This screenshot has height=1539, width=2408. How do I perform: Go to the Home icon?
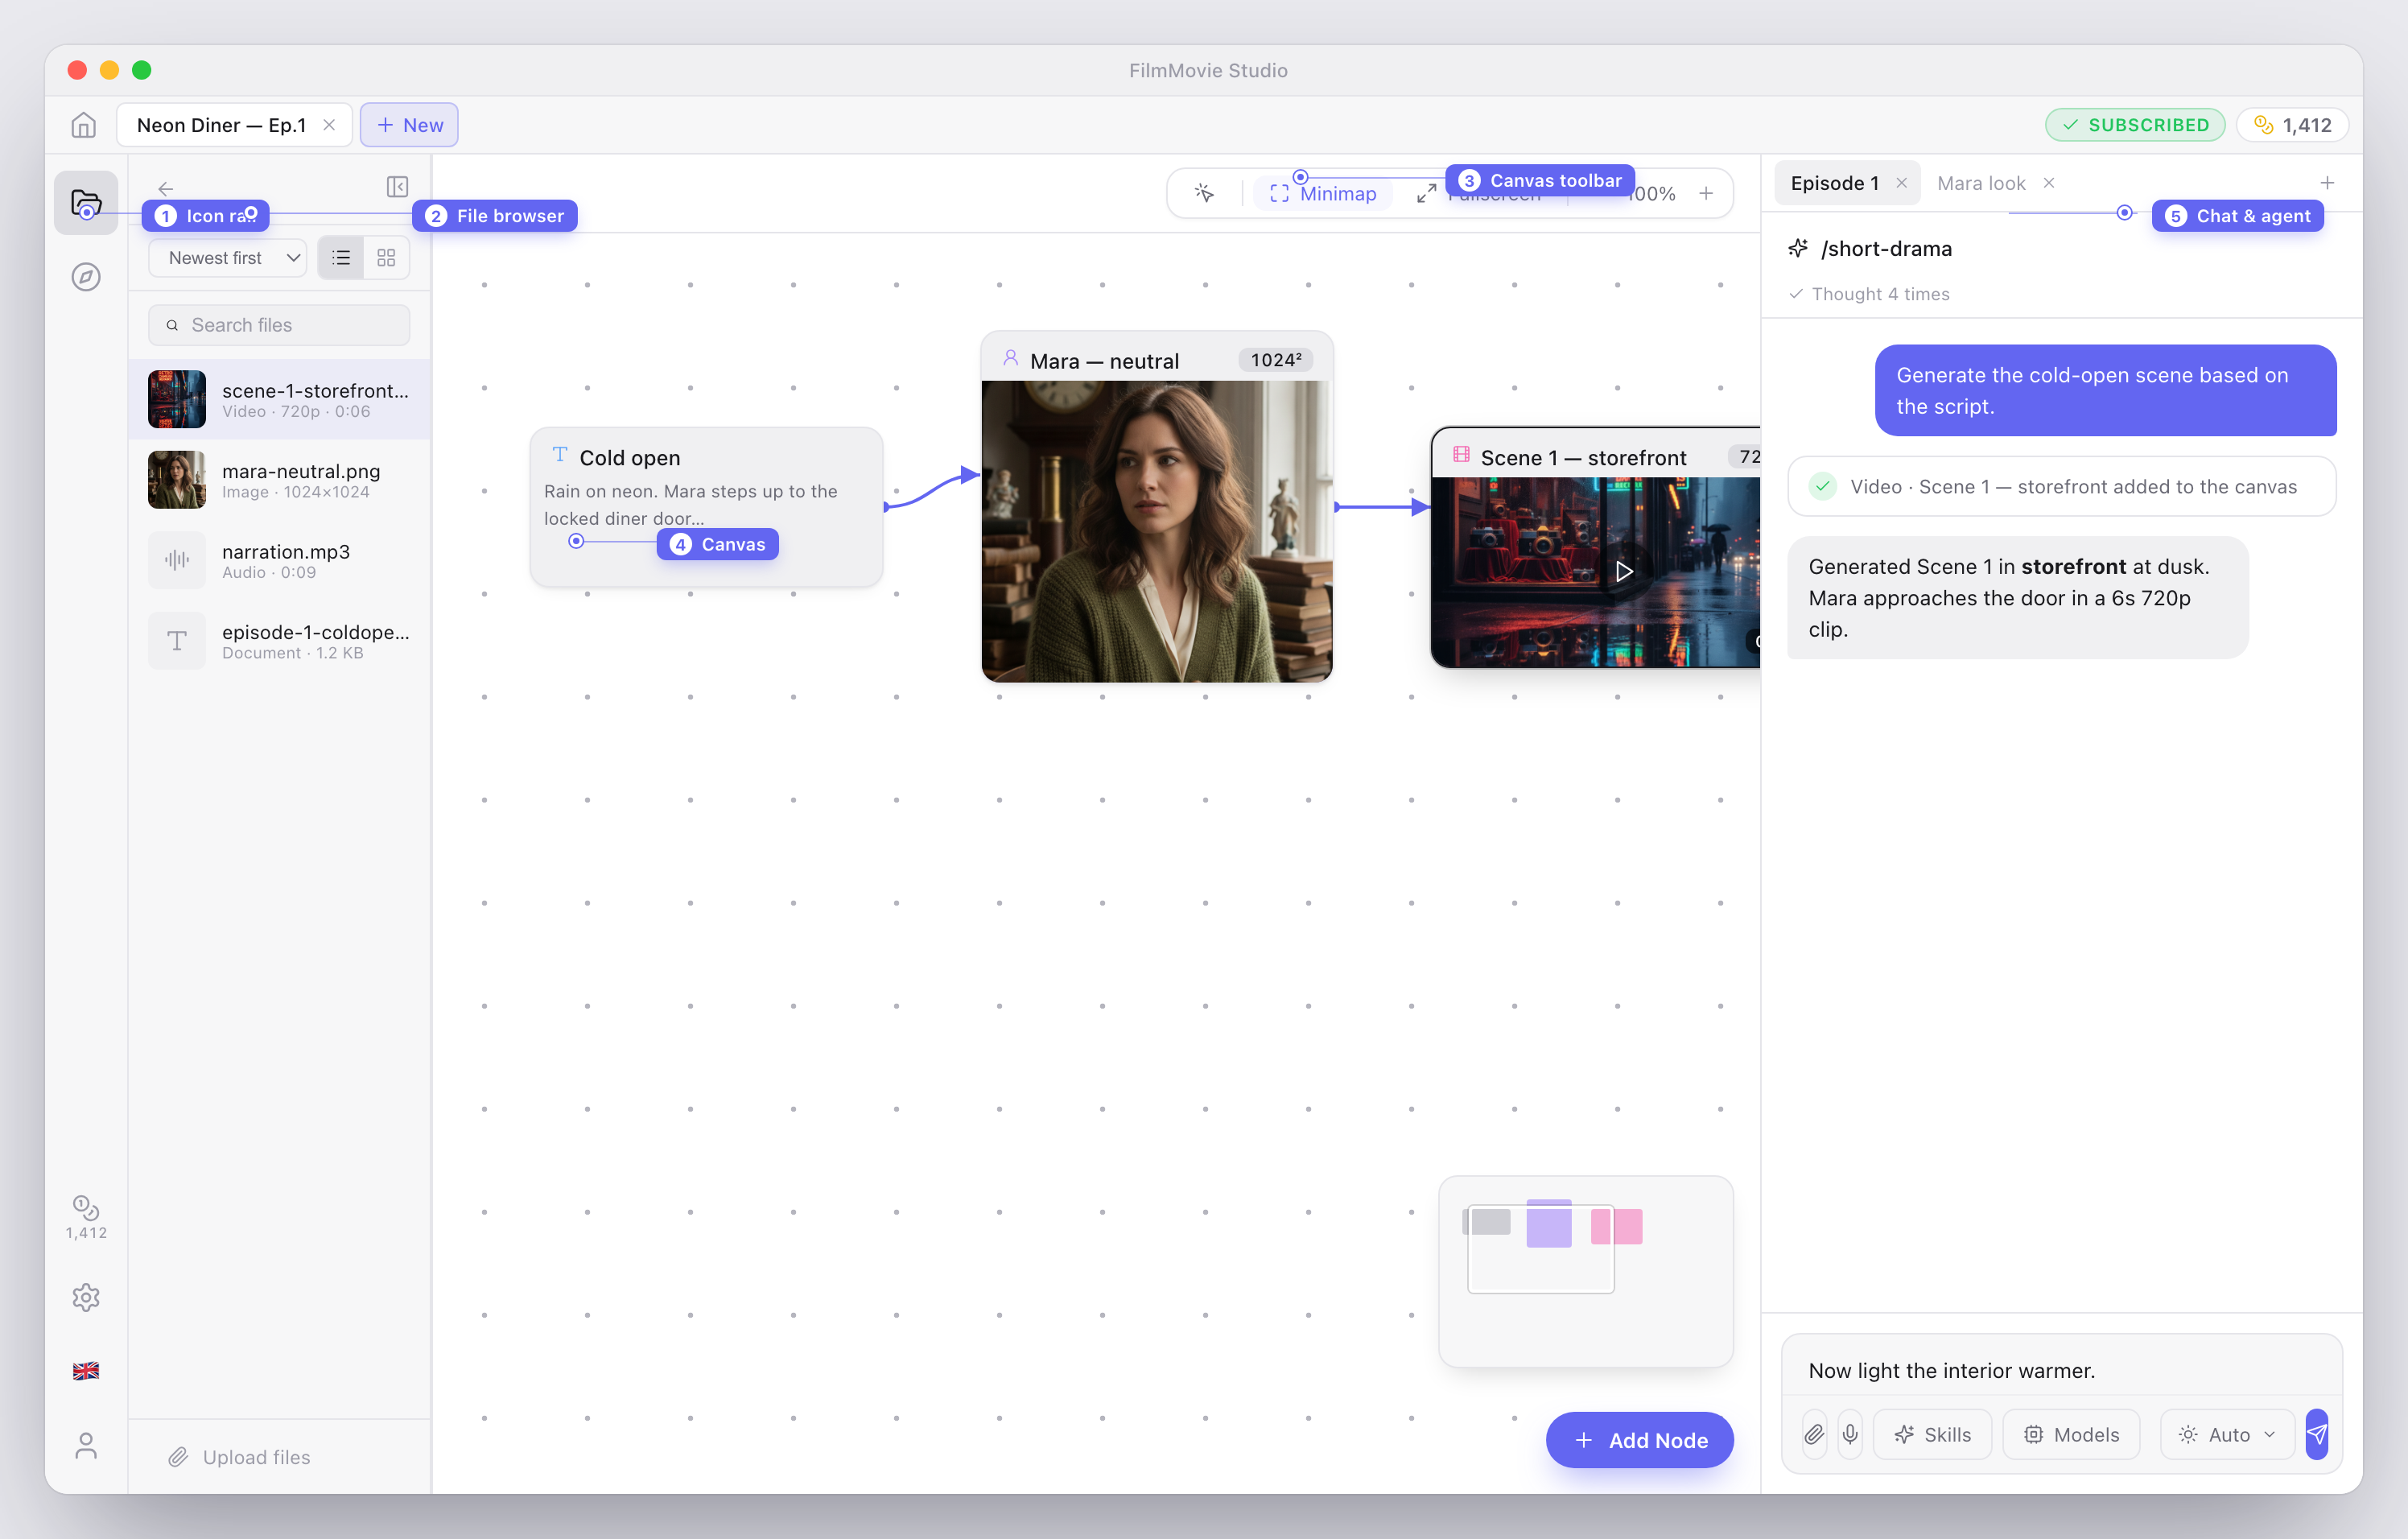84,125
